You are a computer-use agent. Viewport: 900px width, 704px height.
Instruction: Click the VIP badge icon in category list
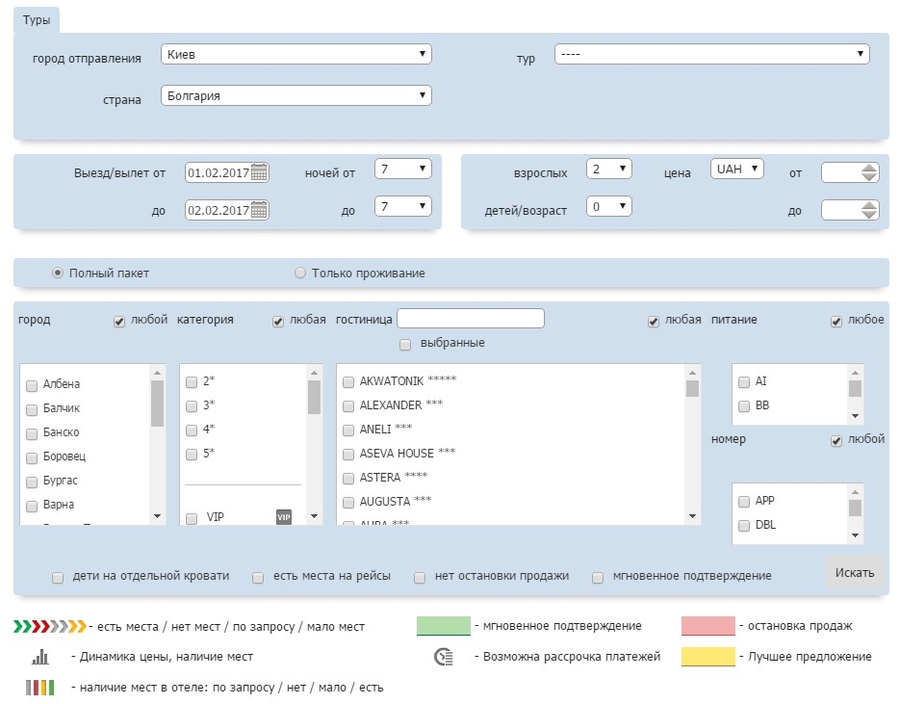pos(284,517)
